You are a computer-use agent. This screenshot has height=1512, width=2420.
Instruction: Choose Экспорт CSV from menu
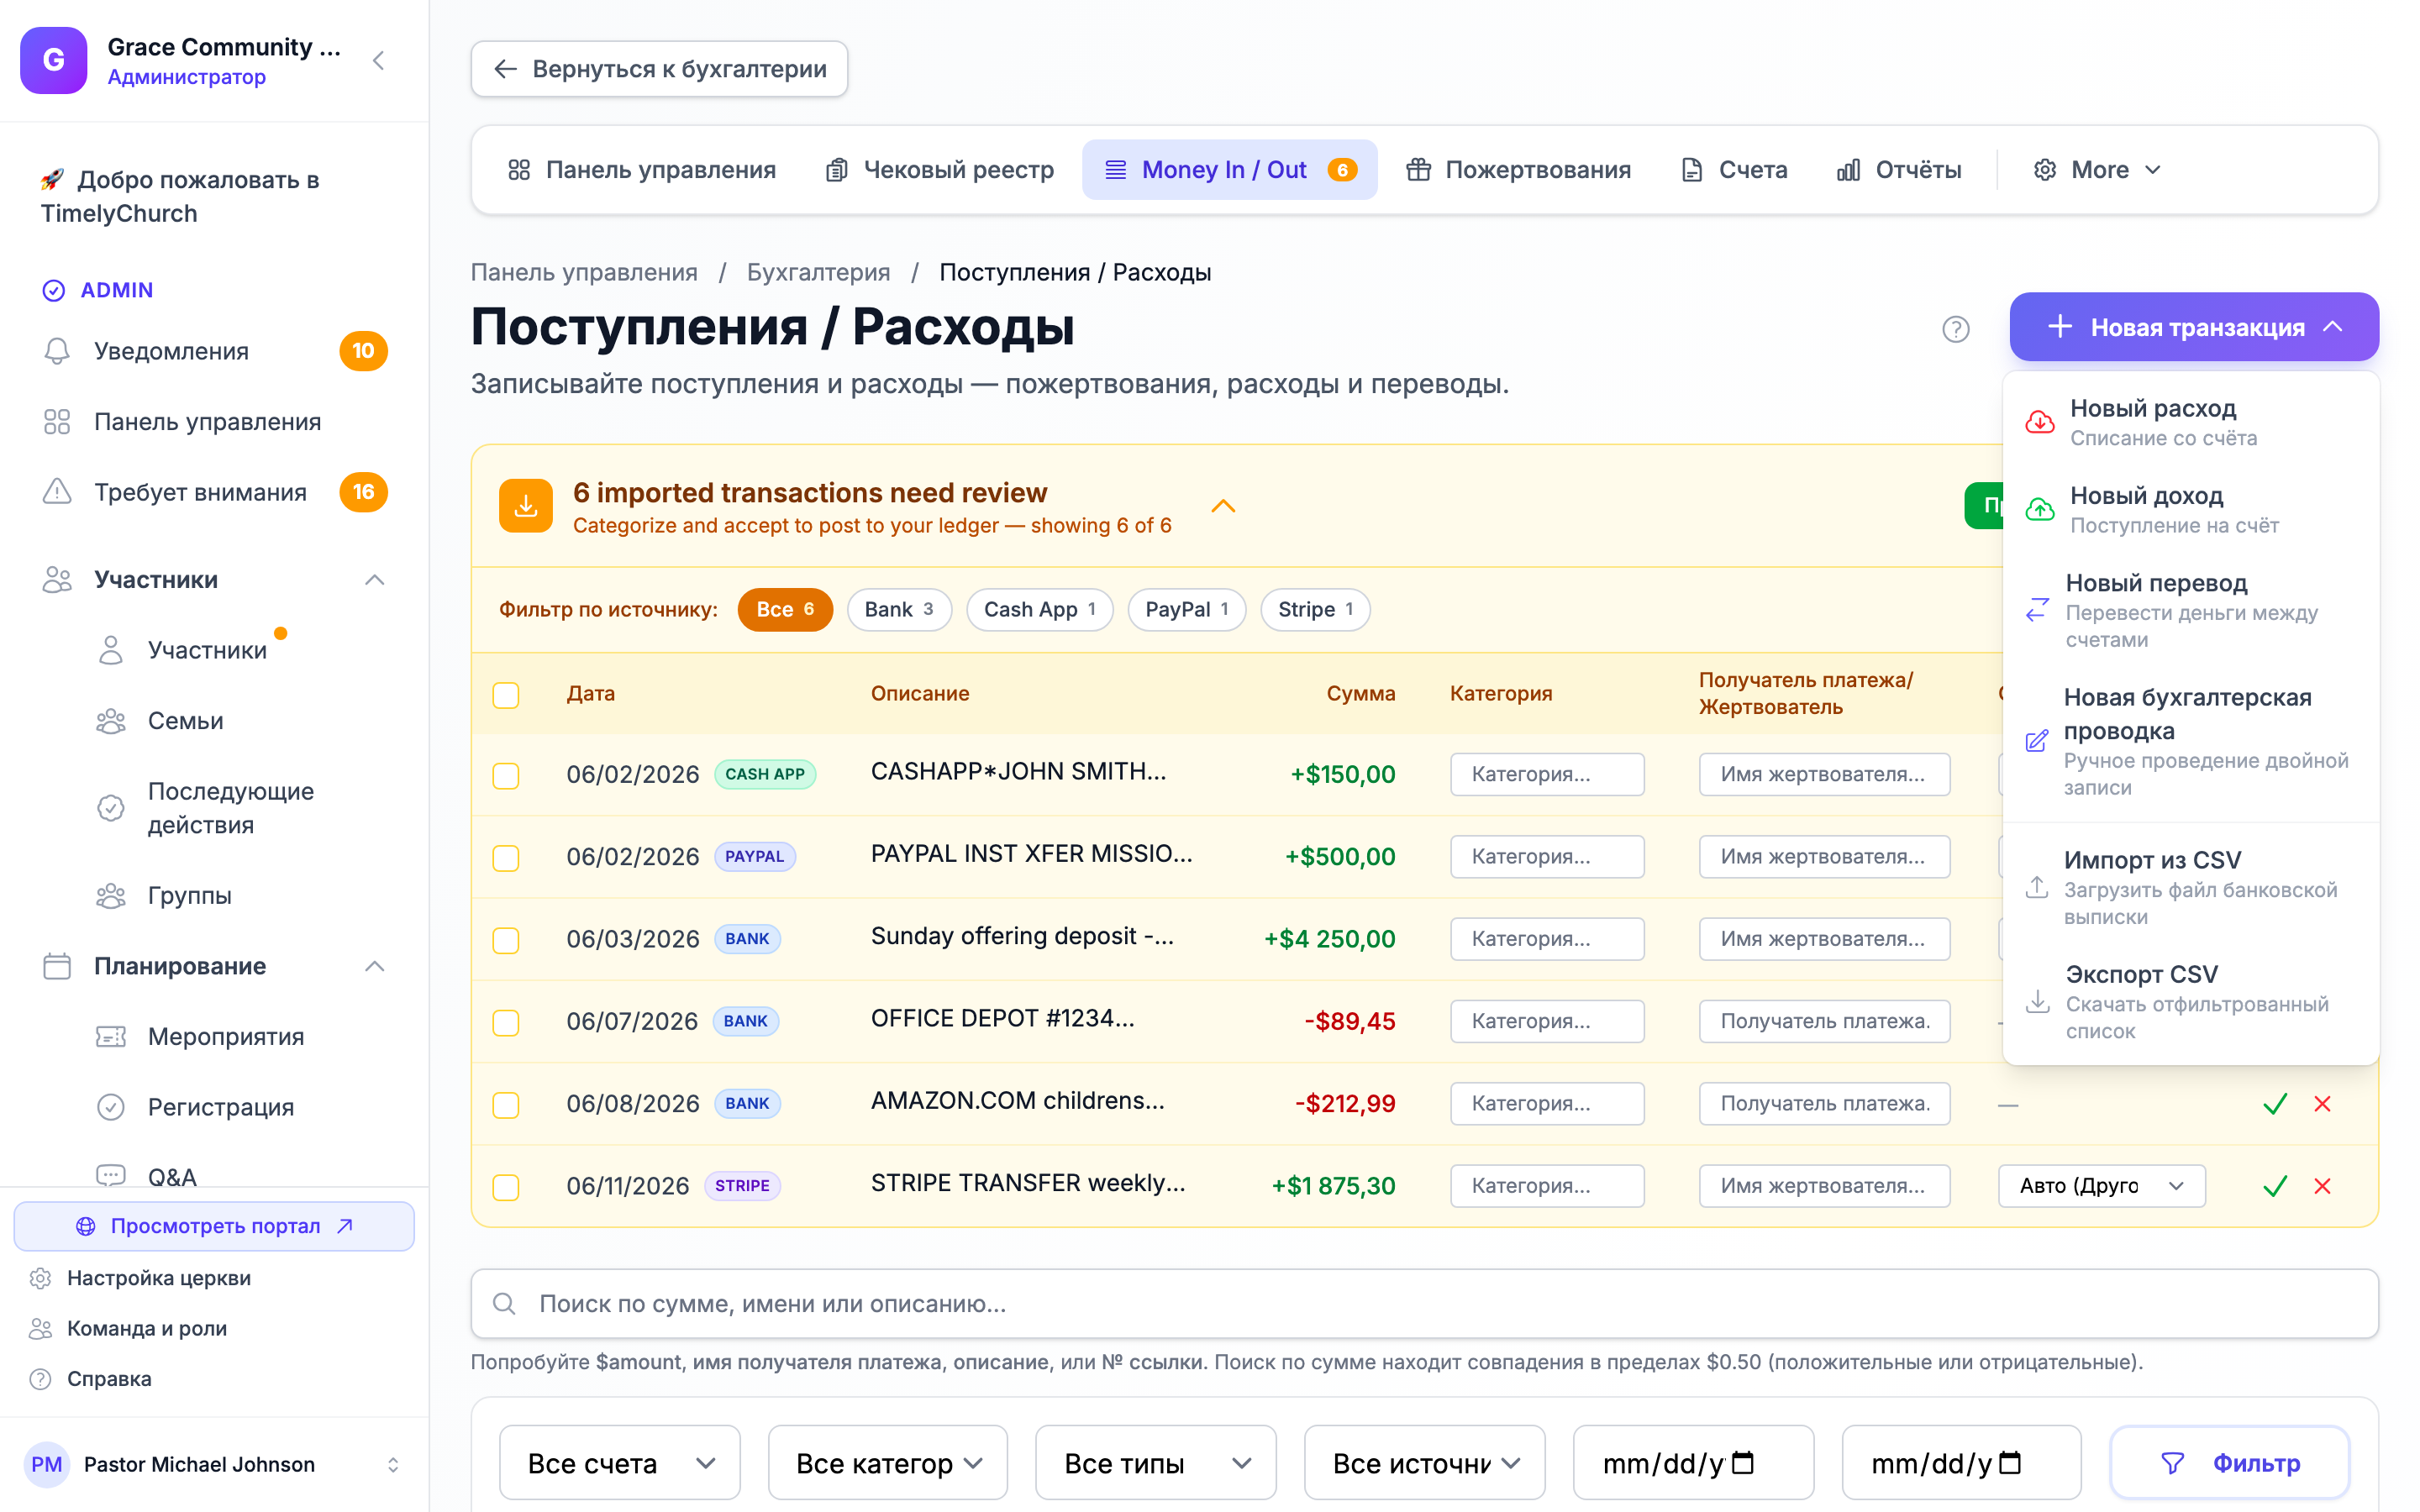tap(2190, 1001)
